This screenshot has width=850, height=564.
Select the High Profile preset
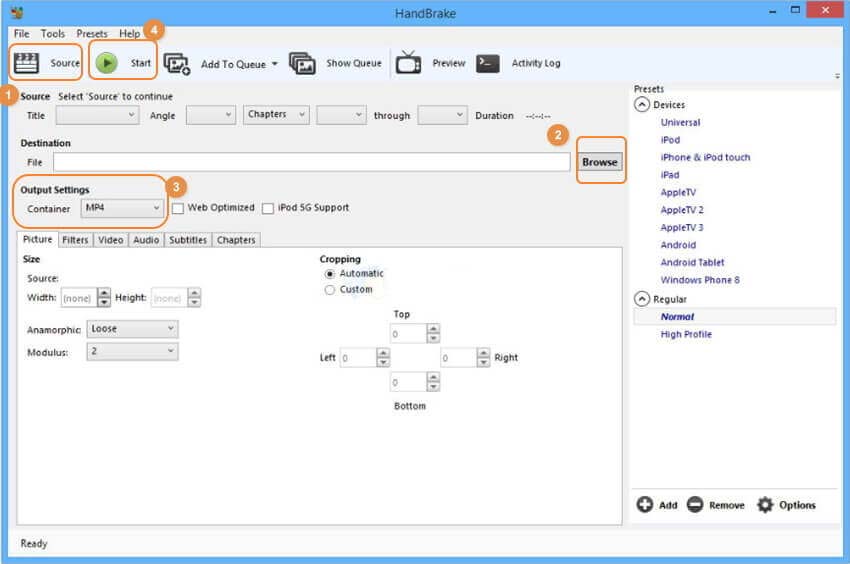pos(686,334)
